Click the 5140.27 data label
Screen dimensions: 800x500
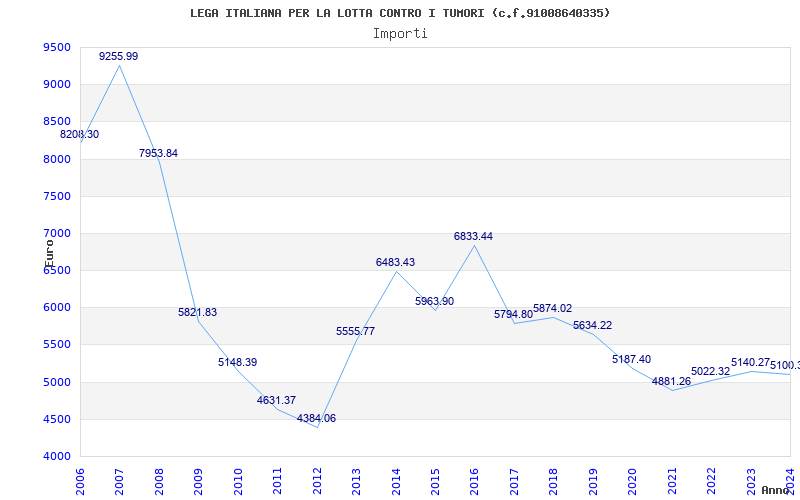point(751,362)
